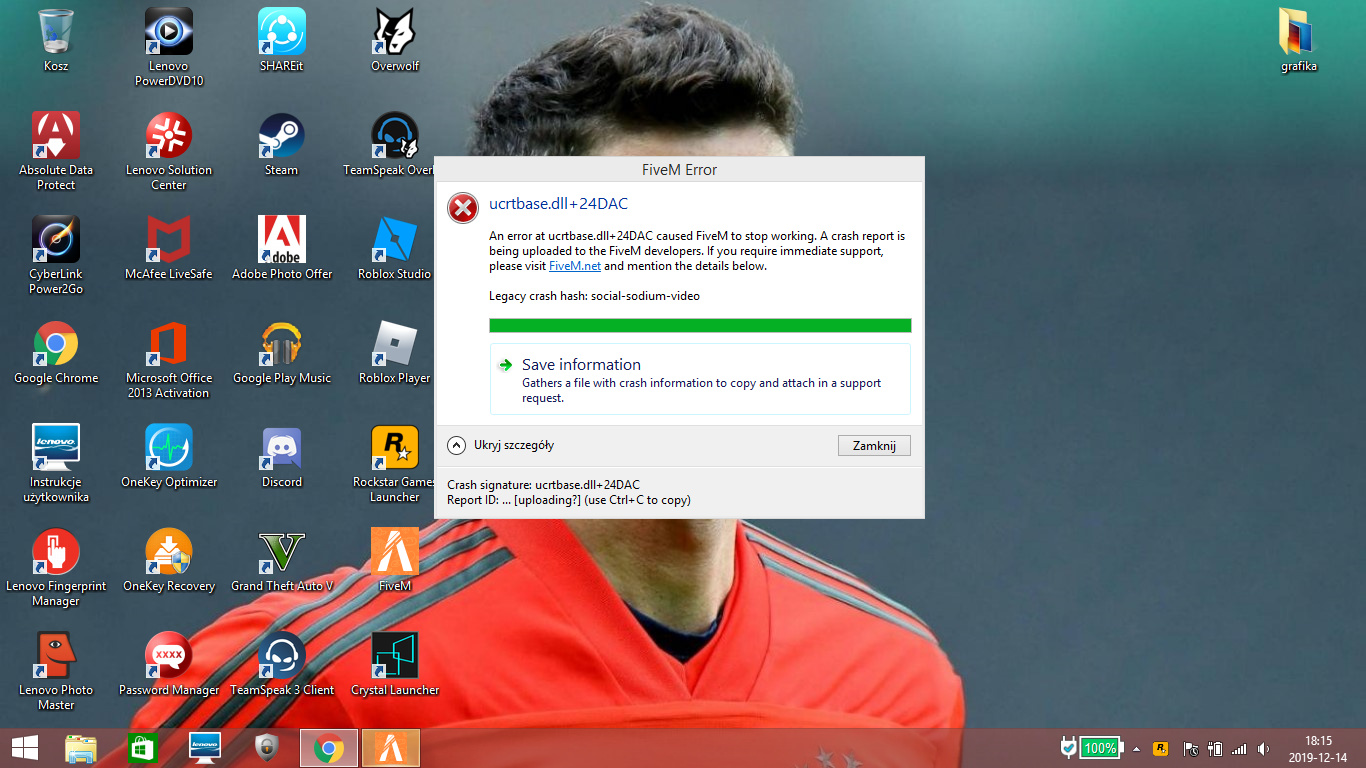1366x768 pixels.
Task: Select the McAfee LiveSafe shortcut
Action: [169, 249]
